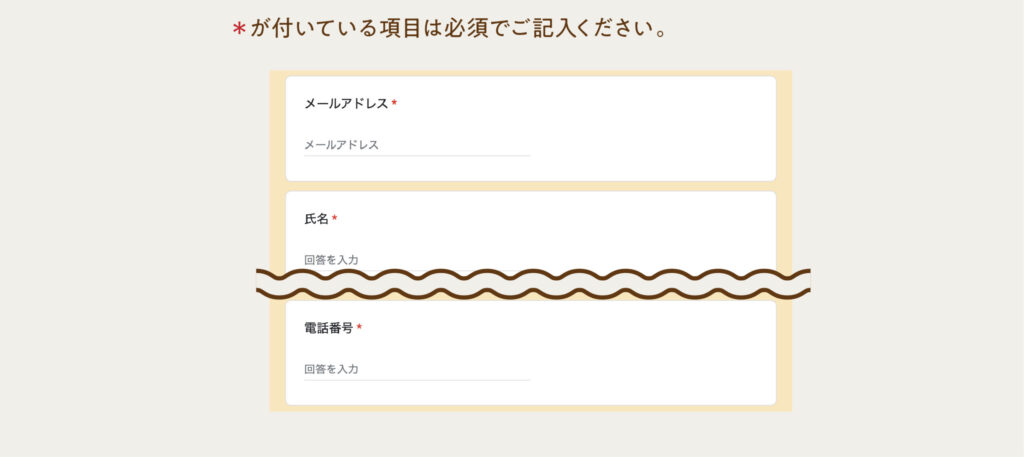Viewport: 1024px width, 457px height.
Task: Click the red asterisk beside 電話番号
Action: pyautogui.click(x=359, y=328)
